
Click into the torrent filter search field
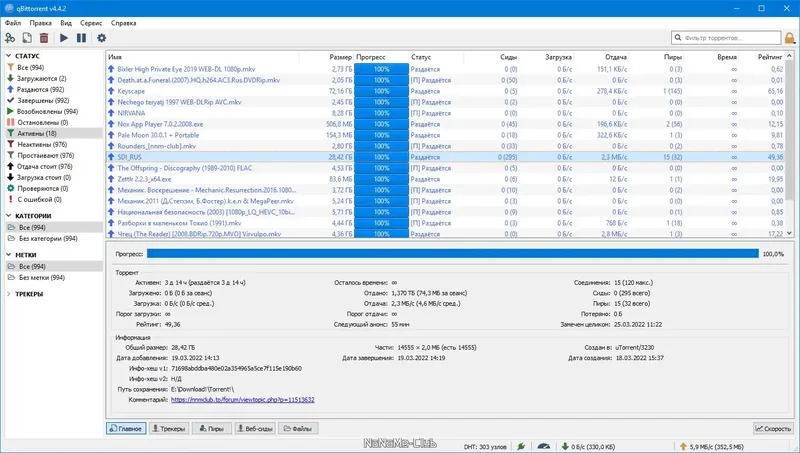pyautogui.click(x=726, y=38)
